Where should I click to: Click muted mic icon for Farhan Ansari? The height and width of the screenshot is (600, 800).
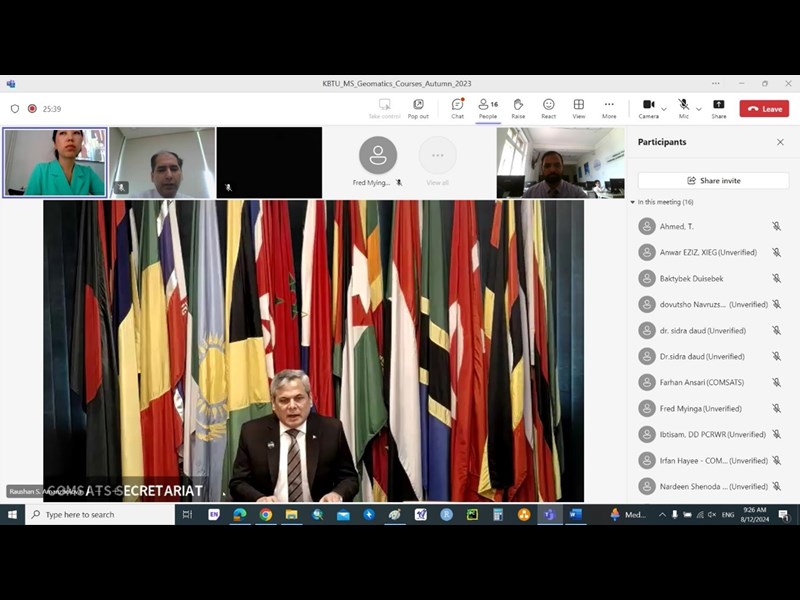coord(776,382)
